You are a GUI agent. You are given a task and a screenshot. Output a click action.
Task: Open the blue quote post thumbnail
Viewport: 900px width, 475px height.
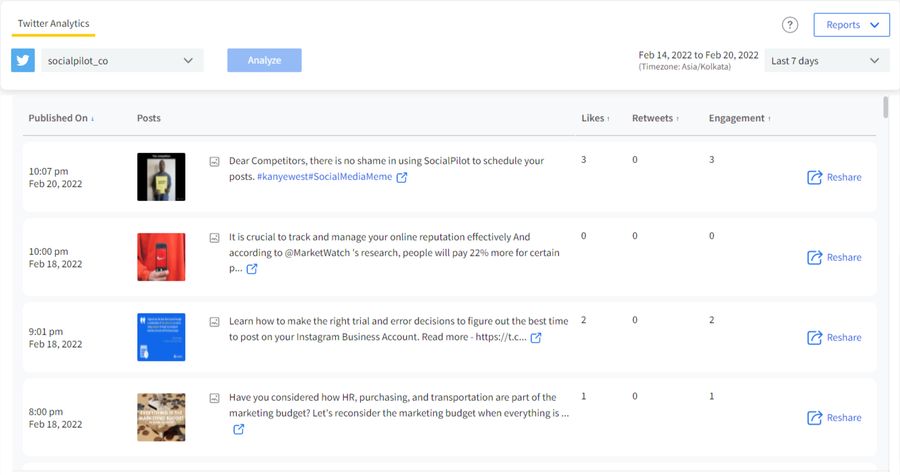(161, 337)
